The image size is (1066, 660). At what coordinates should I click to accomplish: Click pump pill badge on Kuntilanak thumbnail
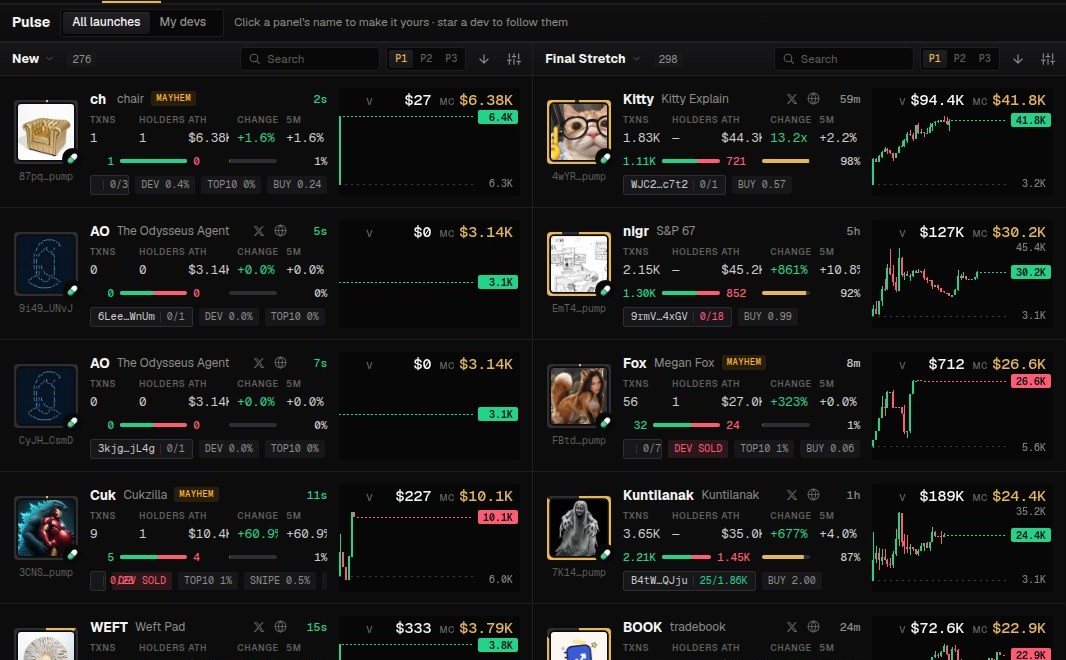click(604, 554)
